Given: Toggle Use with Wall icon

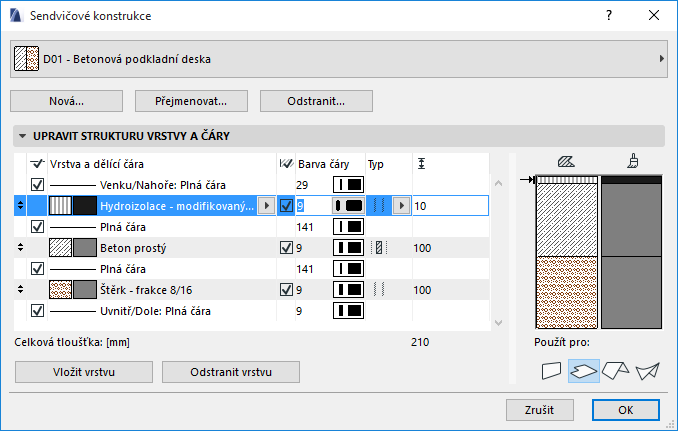Looking at the screenshot, I should tap(551, 371).
